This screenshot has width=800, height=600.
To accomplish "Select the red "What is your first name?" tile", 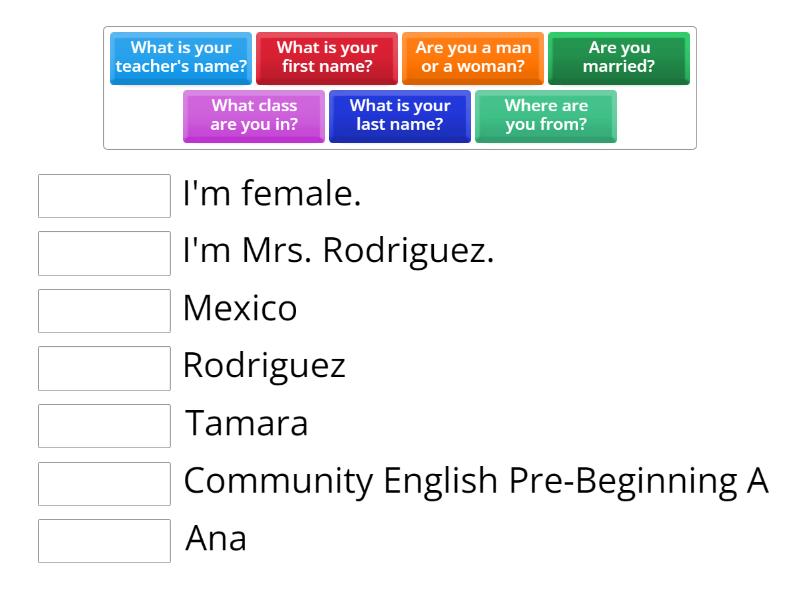I will [327, 58].
